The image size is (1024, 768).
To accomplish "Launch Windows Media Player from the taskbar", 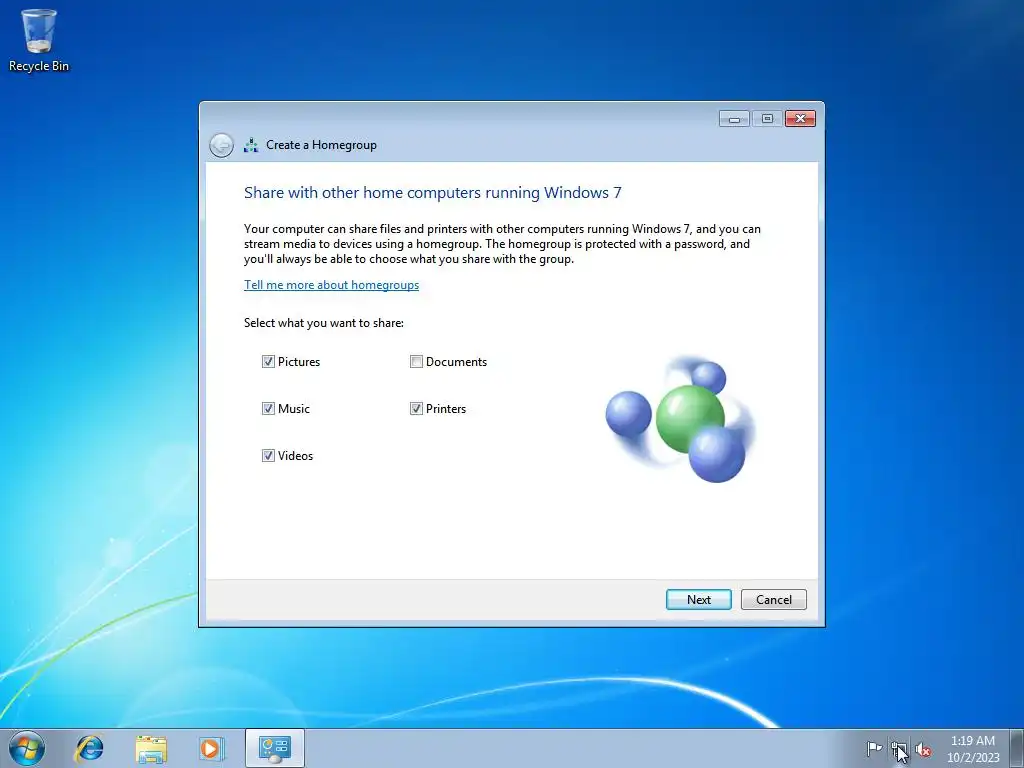I will click(x=212, y=748).
